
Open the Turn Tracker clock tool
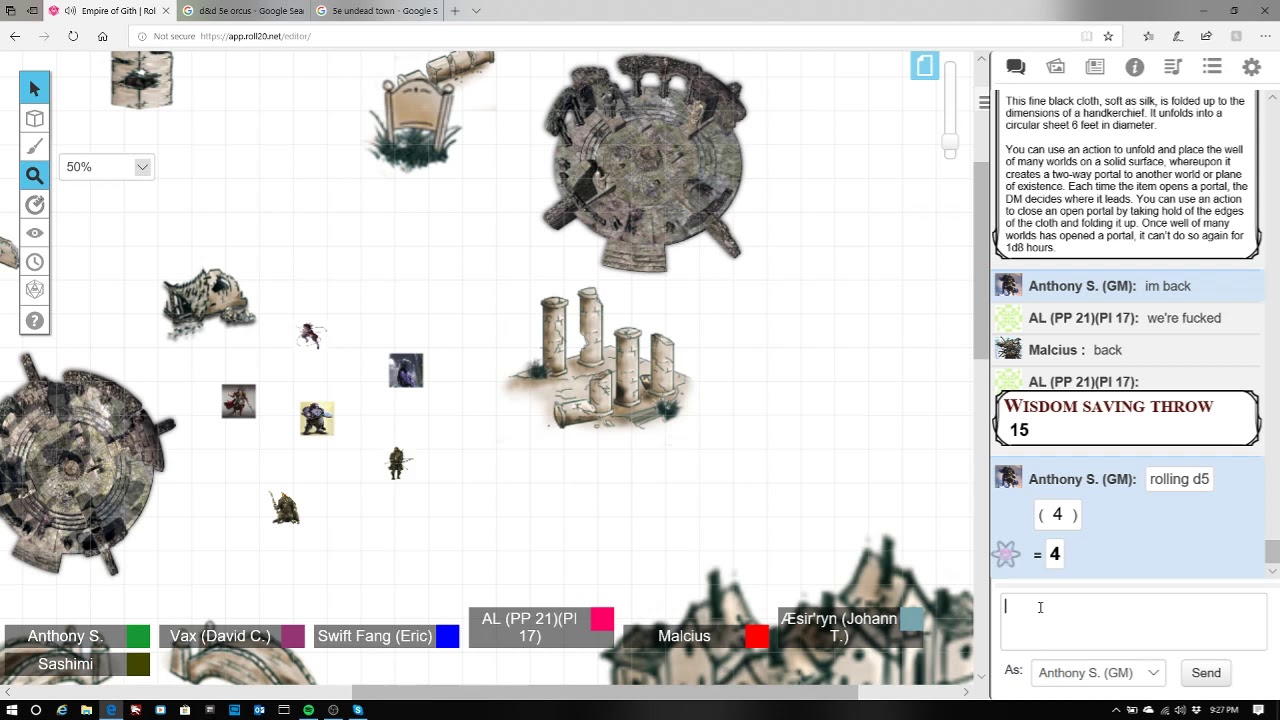[35, 262]
